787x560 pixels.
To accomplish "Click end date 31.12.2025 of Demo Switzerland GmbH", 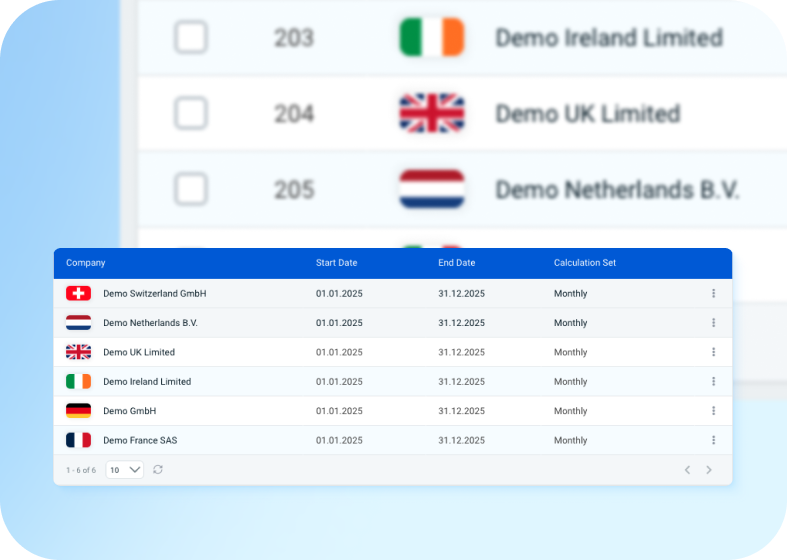I will point(461,294).
